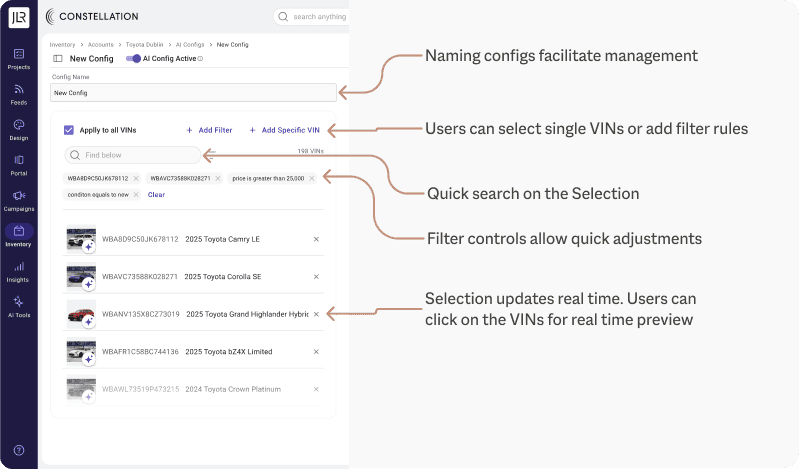Screen dimensions: 799x469
Task: Go to the Design section
Action: [x=18, y=128]
